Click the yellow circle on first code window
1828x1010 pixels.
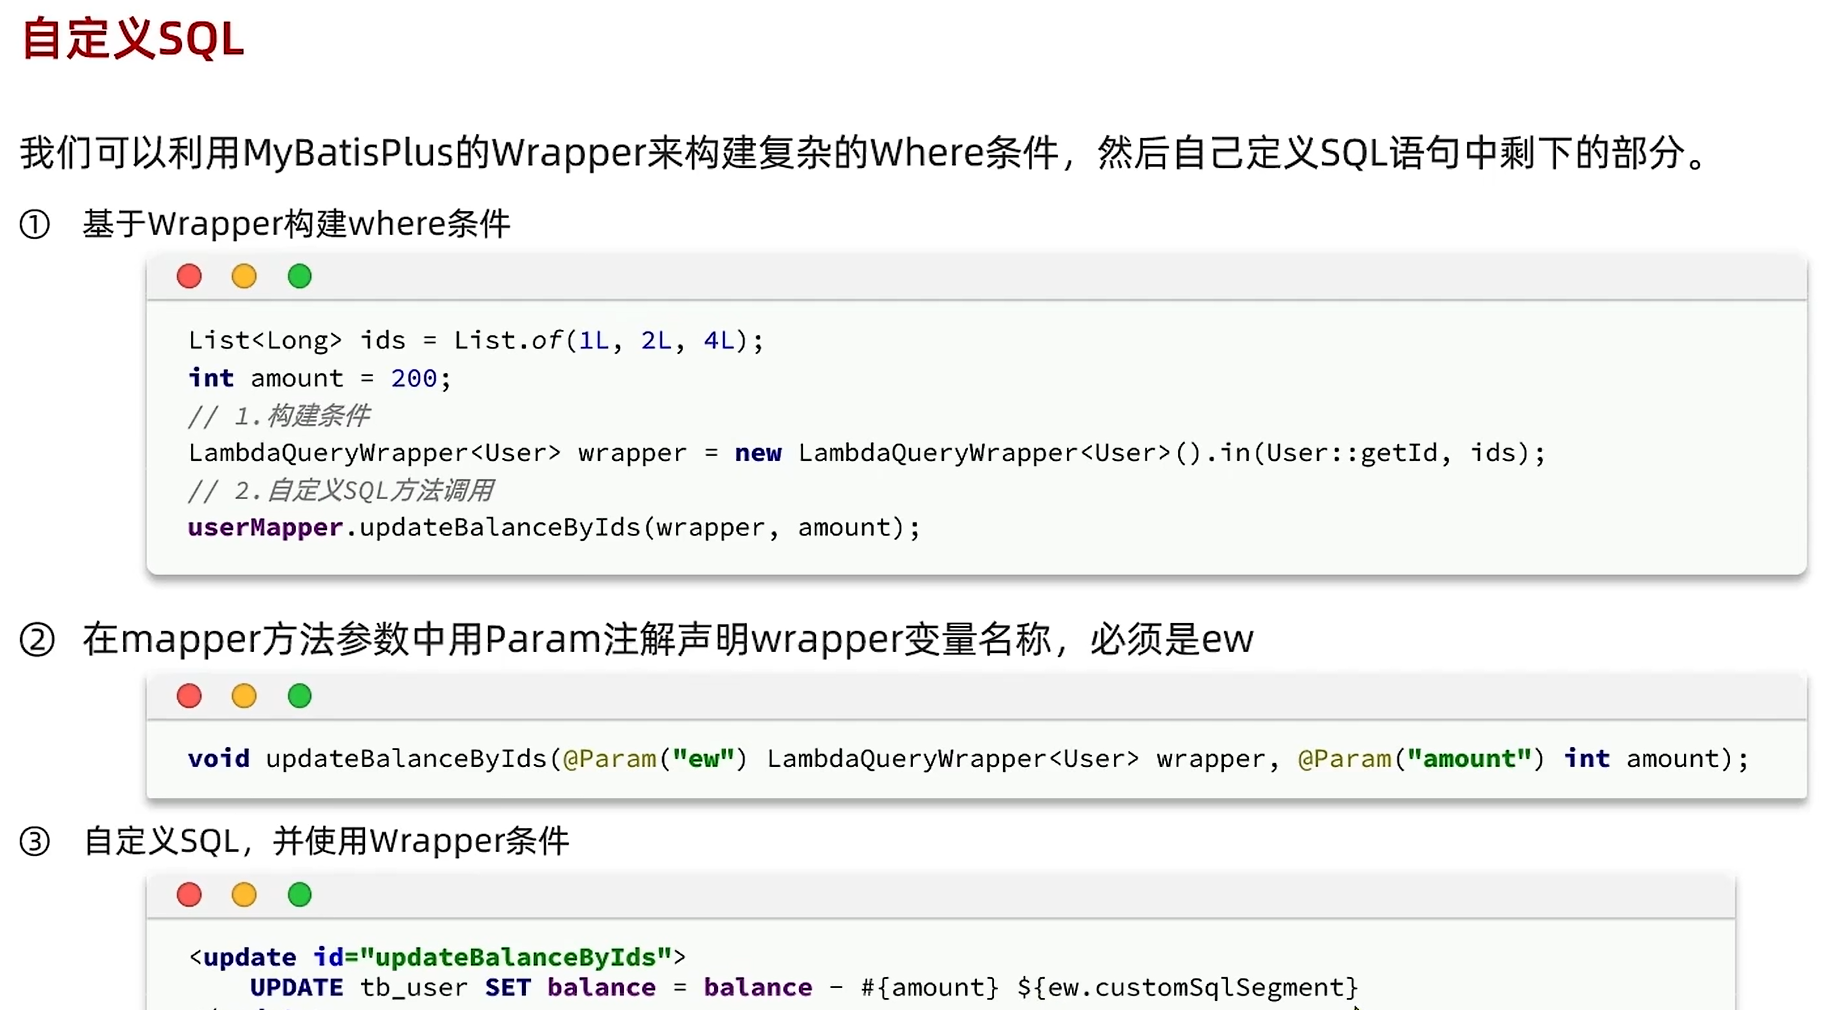[x=244, y=276]
